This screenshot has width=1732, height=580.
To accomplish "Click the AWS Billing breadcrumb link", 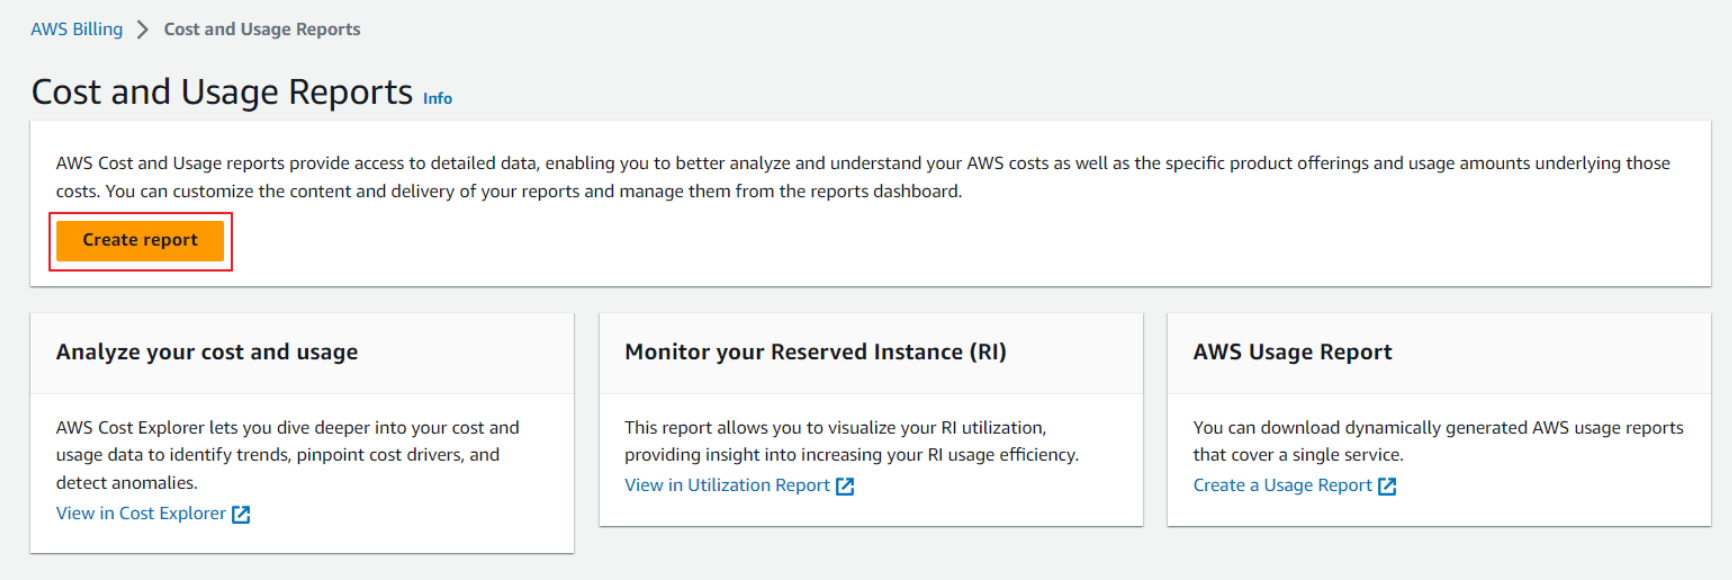I will click(76, 29).
